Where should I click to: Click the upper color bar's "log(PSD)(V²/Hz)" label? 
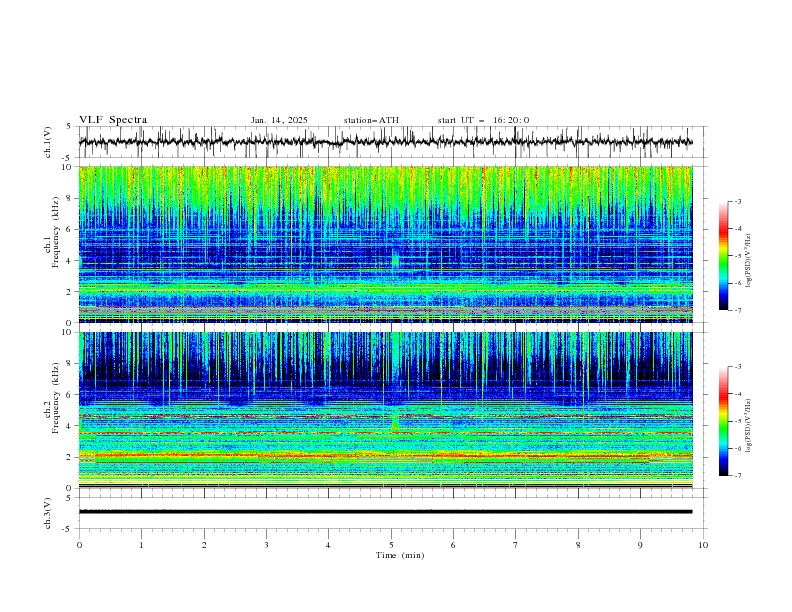click(x=749, y=261)
